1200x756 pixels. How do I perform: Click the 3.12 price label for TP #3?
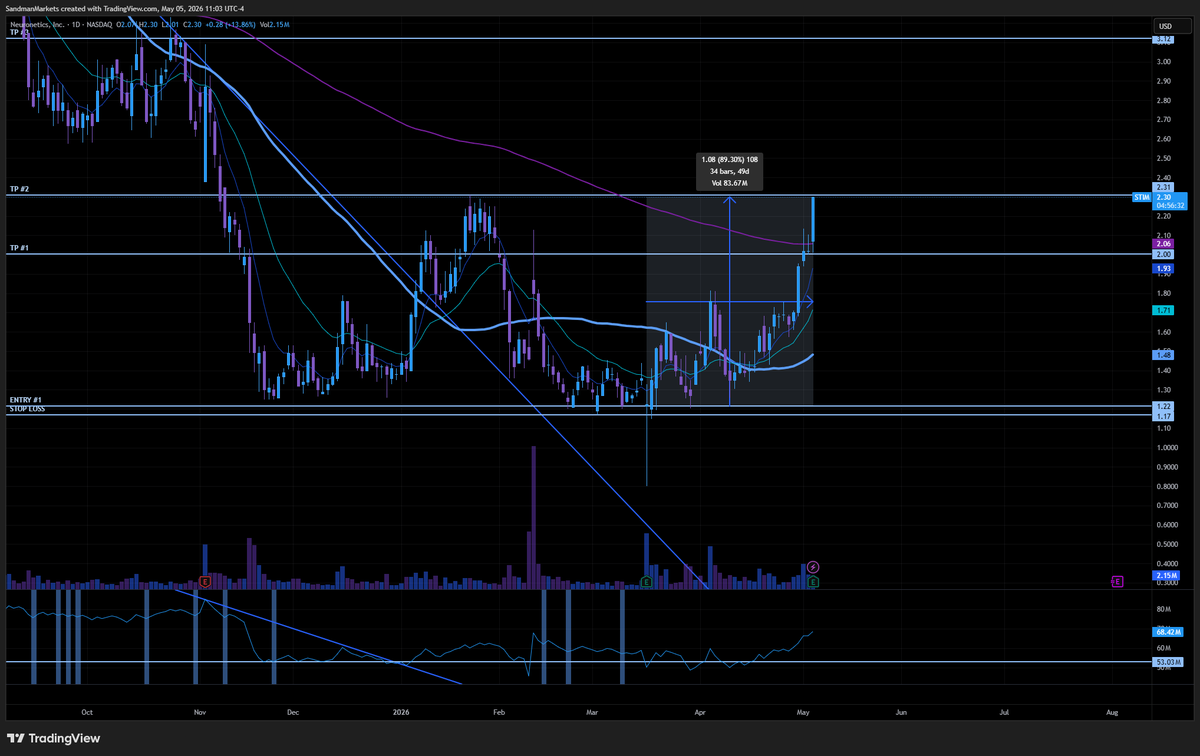tap(1163, 39)
